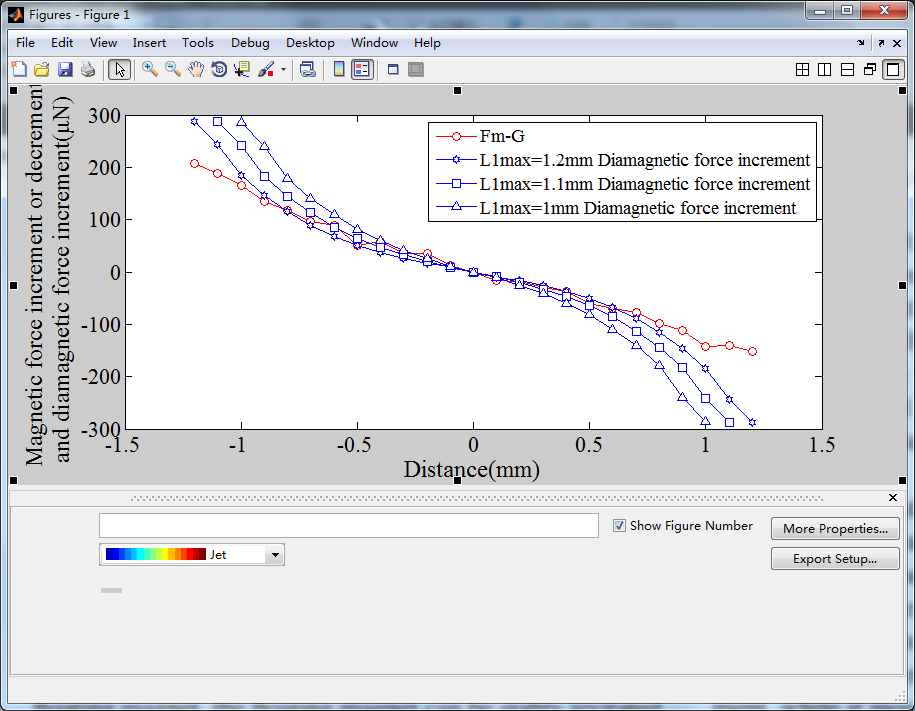This screenshot has height=711, width=915.
Task: Click the L1max=1.1mm legend entry
Action: tap(623, 184)
